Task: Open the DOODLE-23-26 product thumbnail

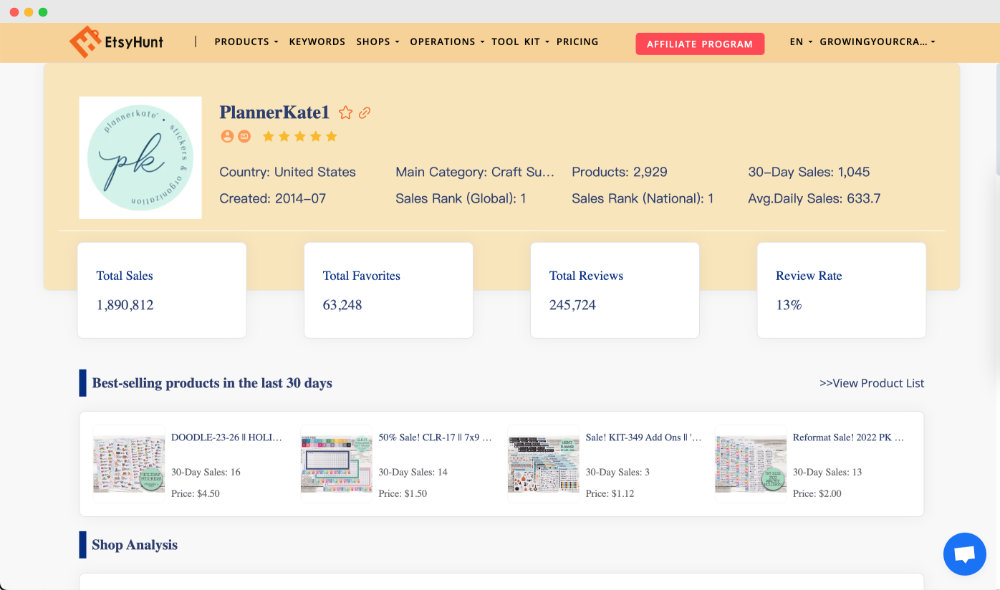Action: 129,464
